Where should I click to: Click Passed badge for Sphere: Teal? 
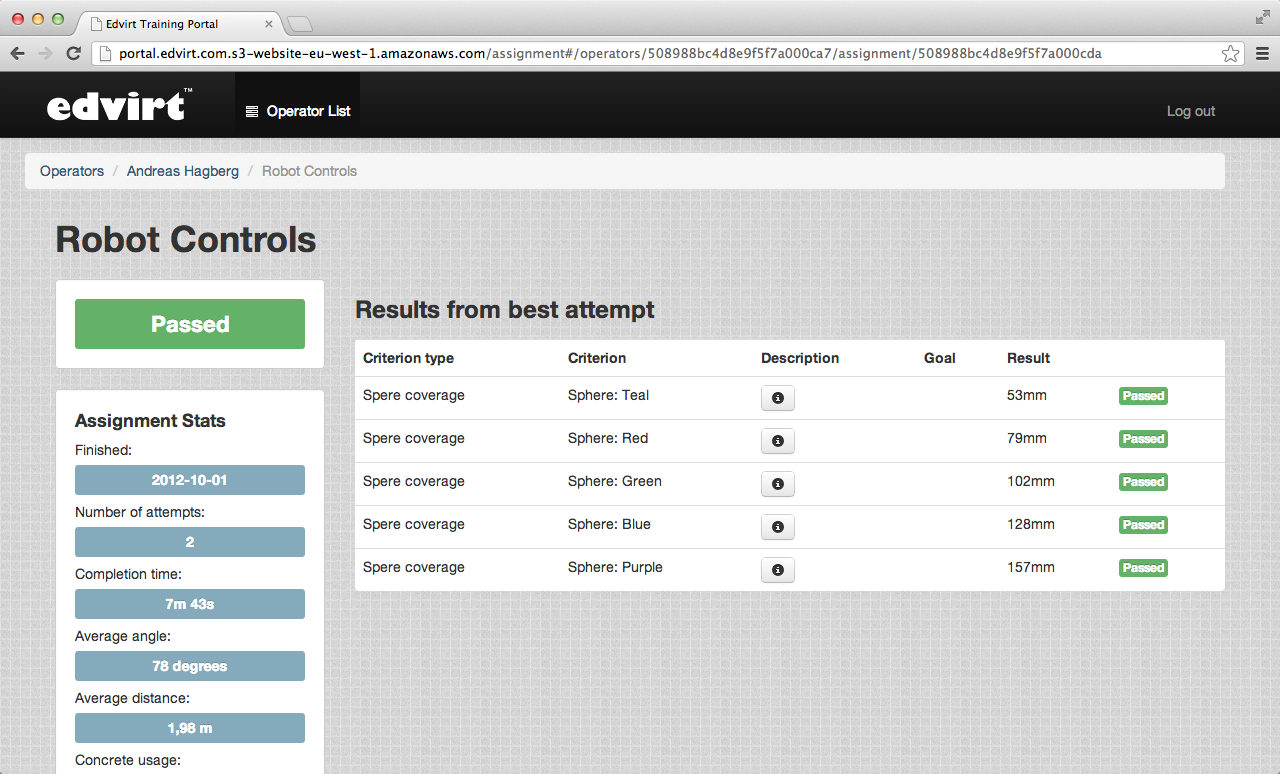[x=1143, y=396]
